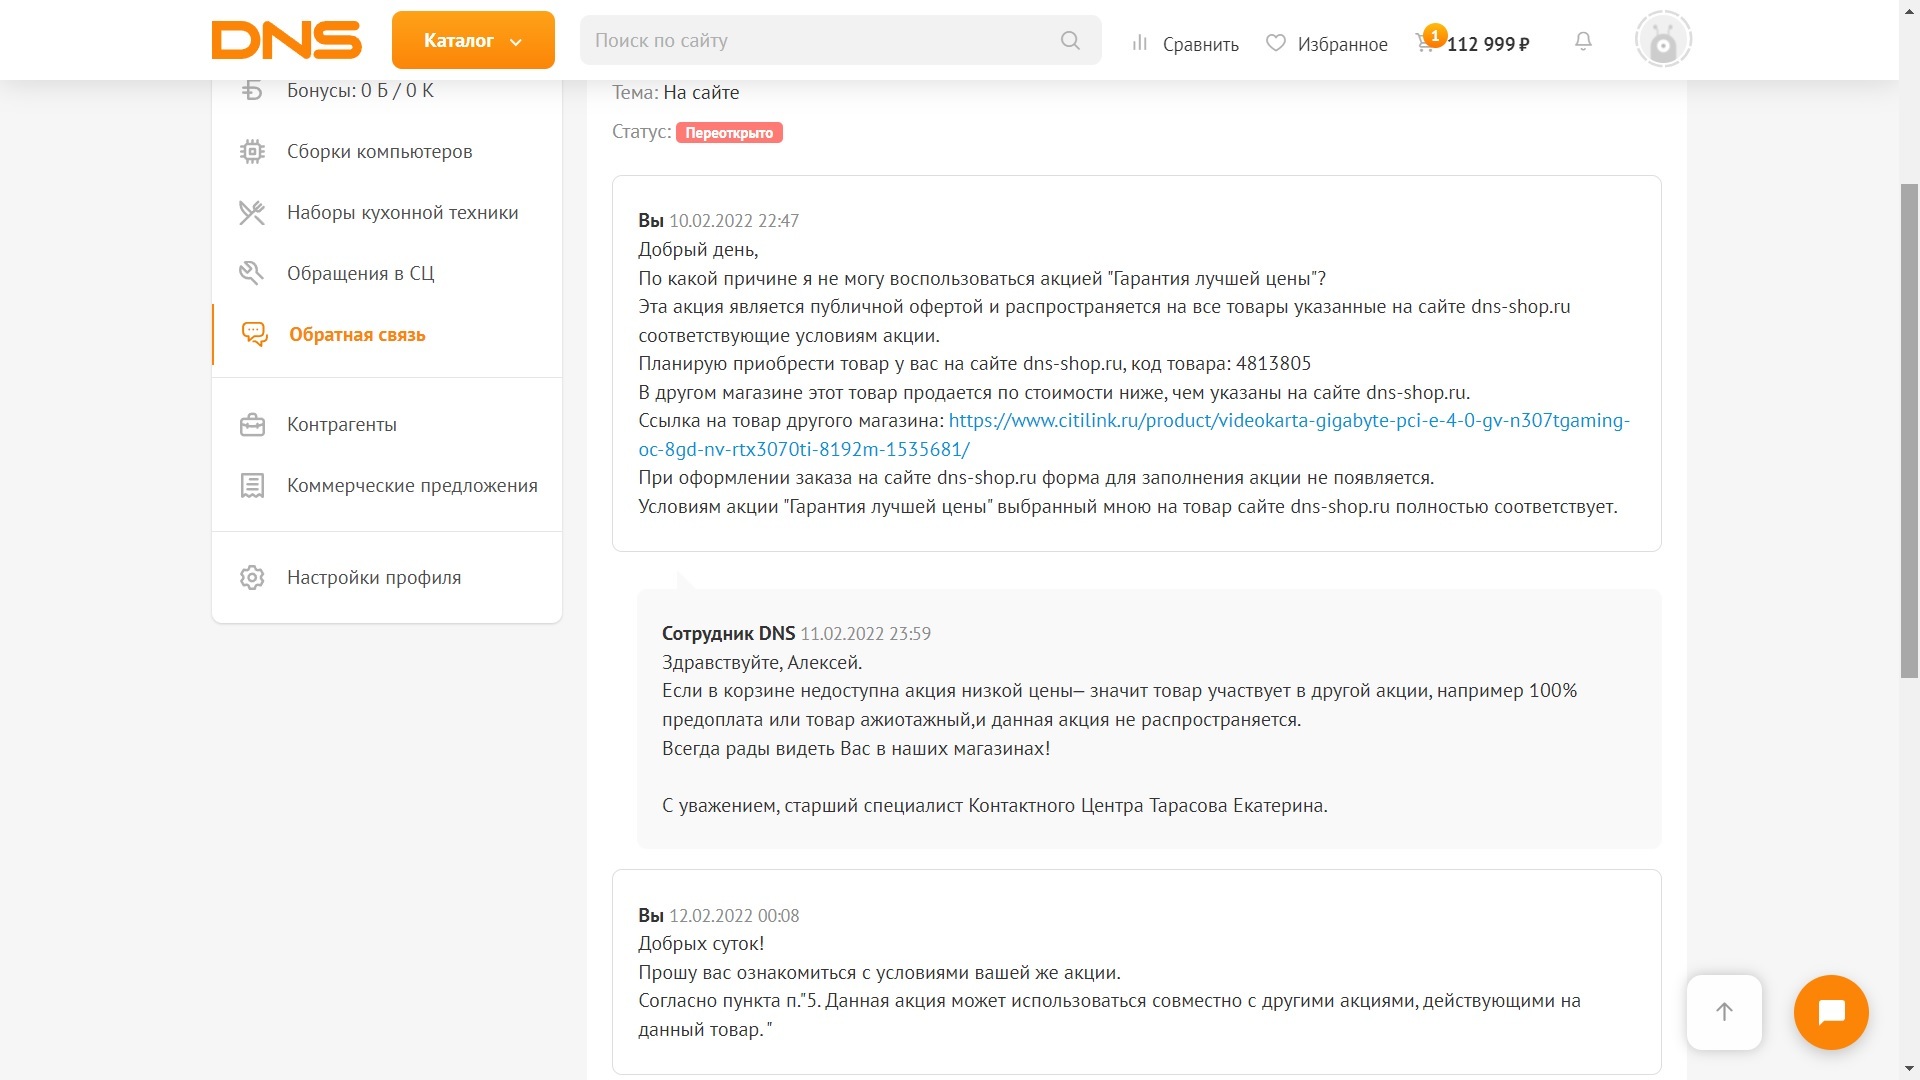Click the fork and knife icon
1920x1080 pixels.
[x=252, y=212]
